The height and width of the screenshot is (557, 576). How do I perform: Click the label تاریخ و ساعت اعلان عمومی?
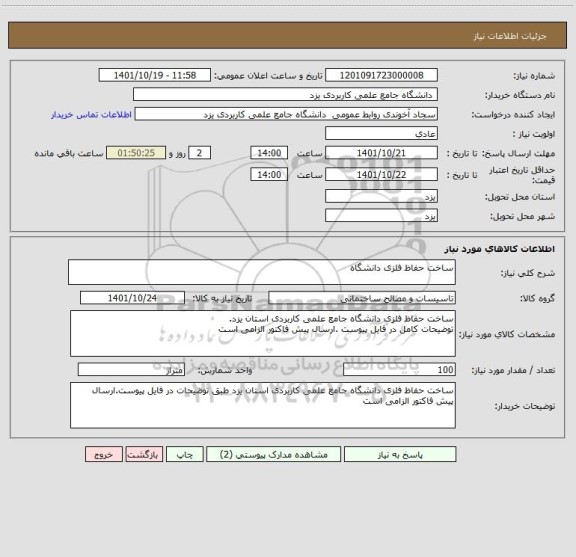point(269,76)
